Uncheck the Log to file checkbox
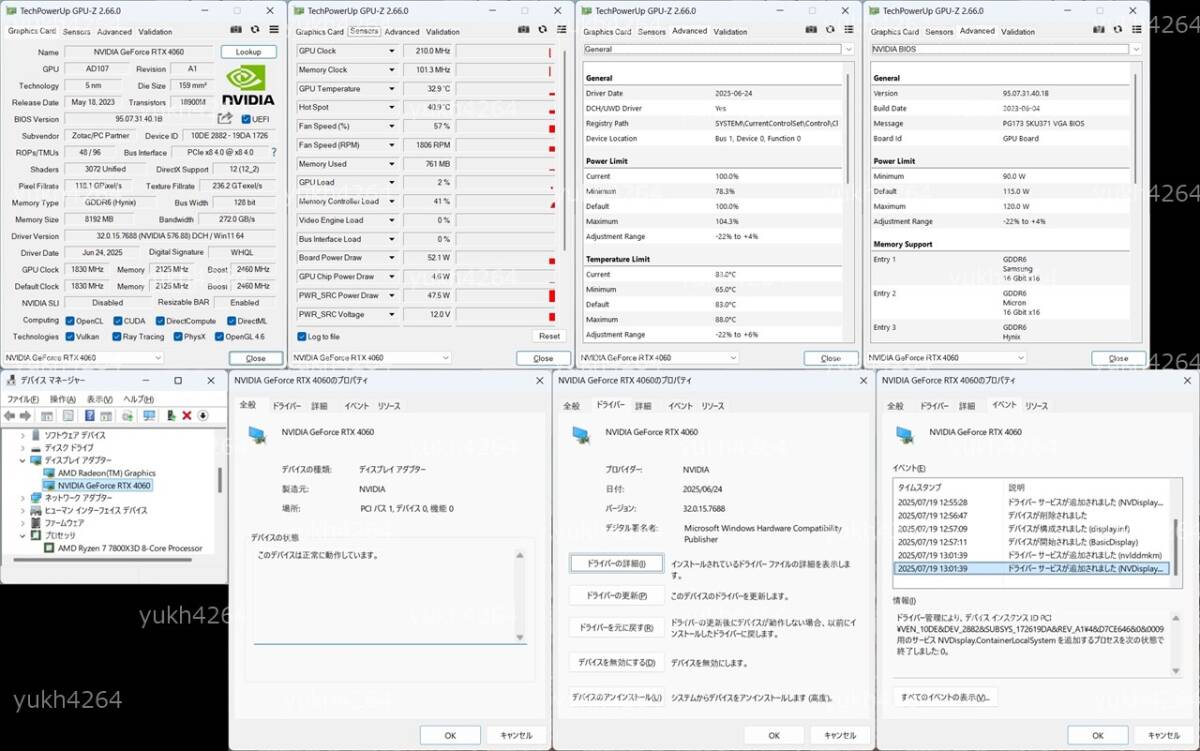Viewport: 1200px width, 751px height. click(x=302, y=337)
